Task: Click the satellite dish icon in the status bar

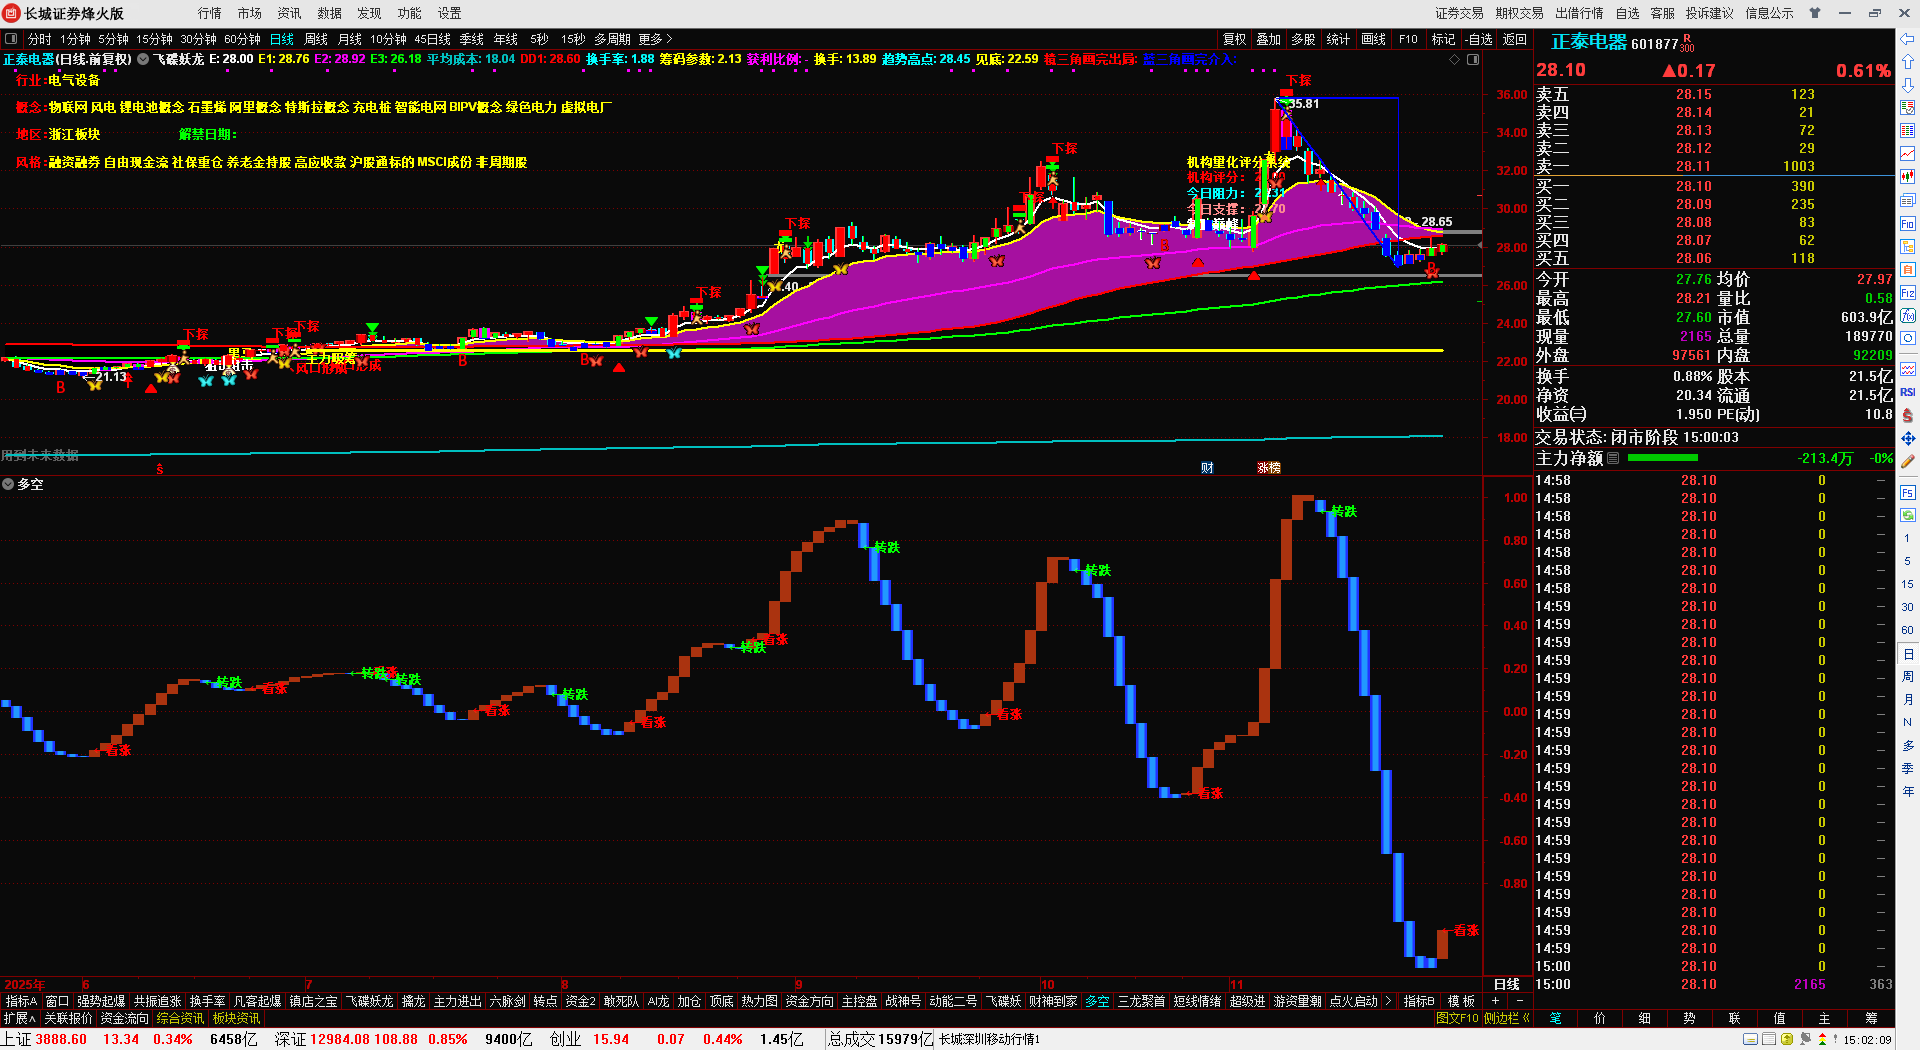Action: point(1805,1039)
